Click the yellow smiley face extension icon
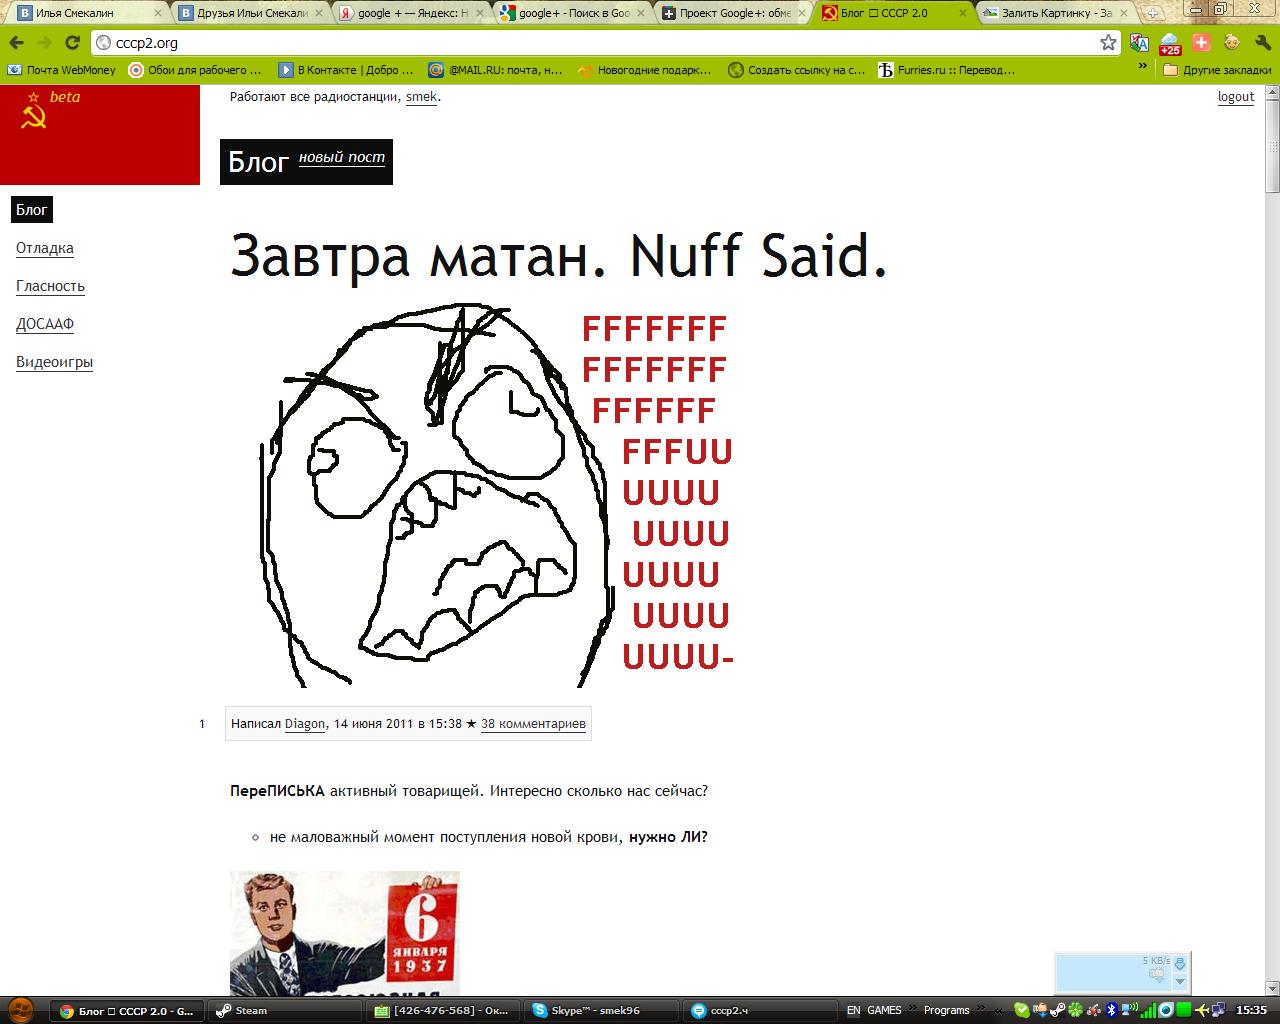Image resolution: width=1280 pixels, height=1024 pixels. pos(1232,43)
